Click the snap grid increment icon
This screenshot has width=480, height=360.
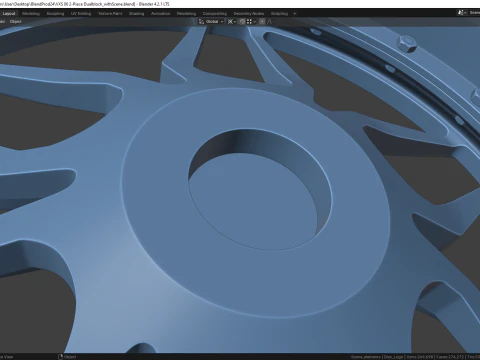coord(249,21)
